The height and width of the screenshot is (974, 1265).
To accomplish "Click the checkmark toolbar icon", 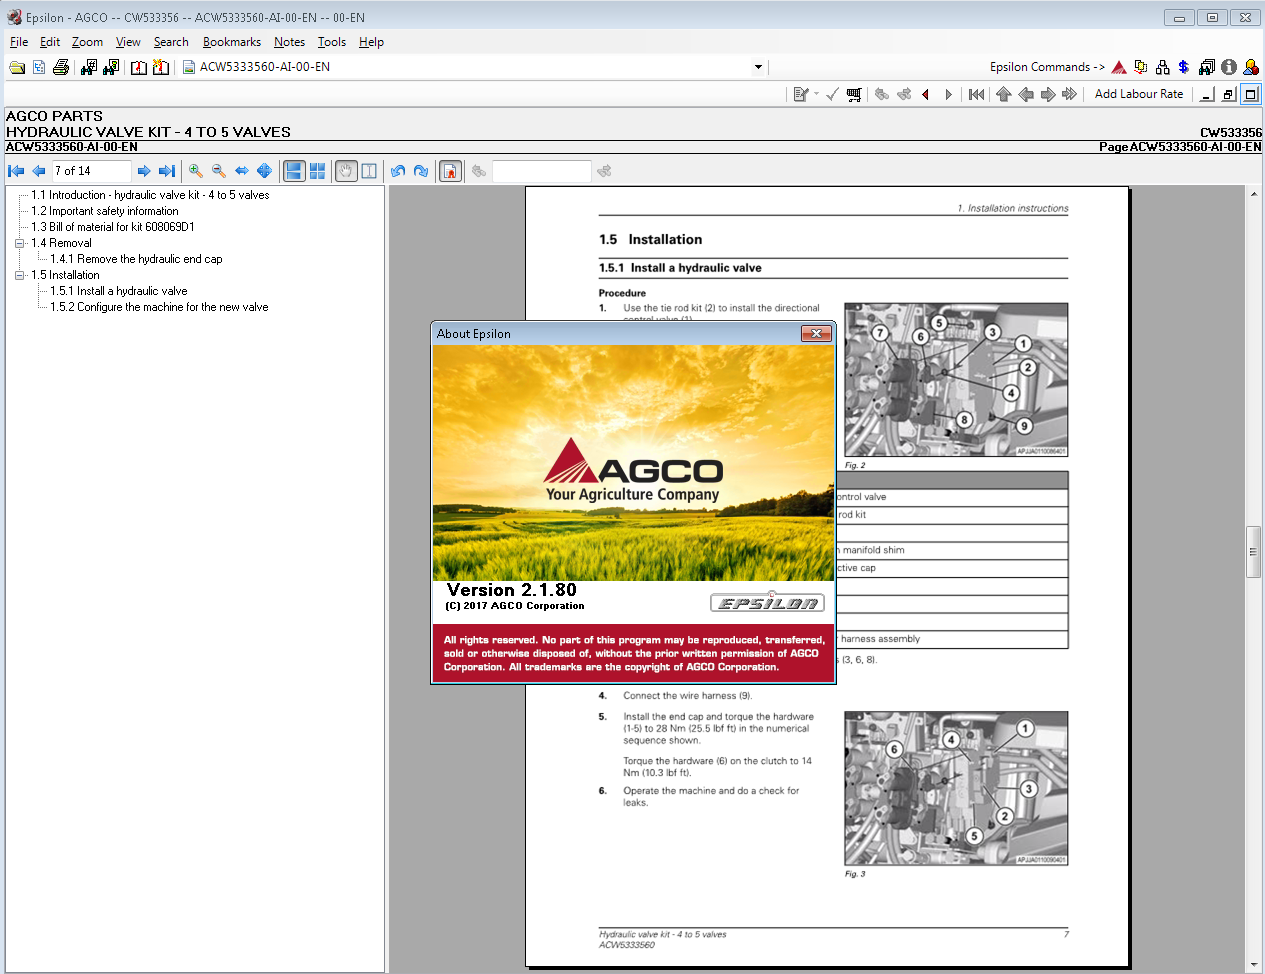I will pos(832,94).
